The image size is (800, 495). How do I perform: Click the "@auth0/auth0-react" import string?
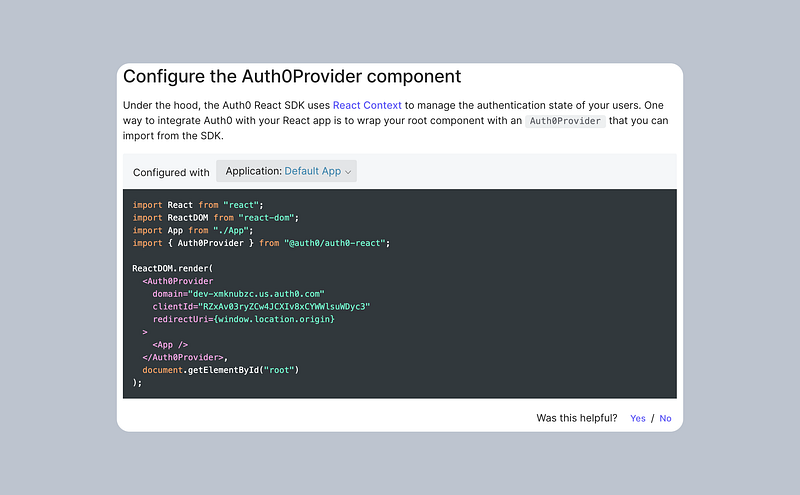point(335,243)
